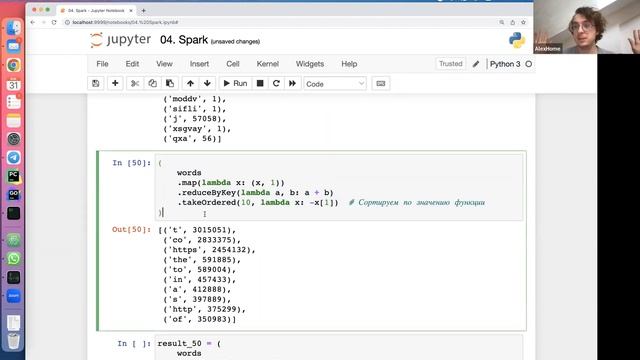The image size is (640, 360).
Task: Restart kernel and run all cells icon
Action: pos(292,83)
